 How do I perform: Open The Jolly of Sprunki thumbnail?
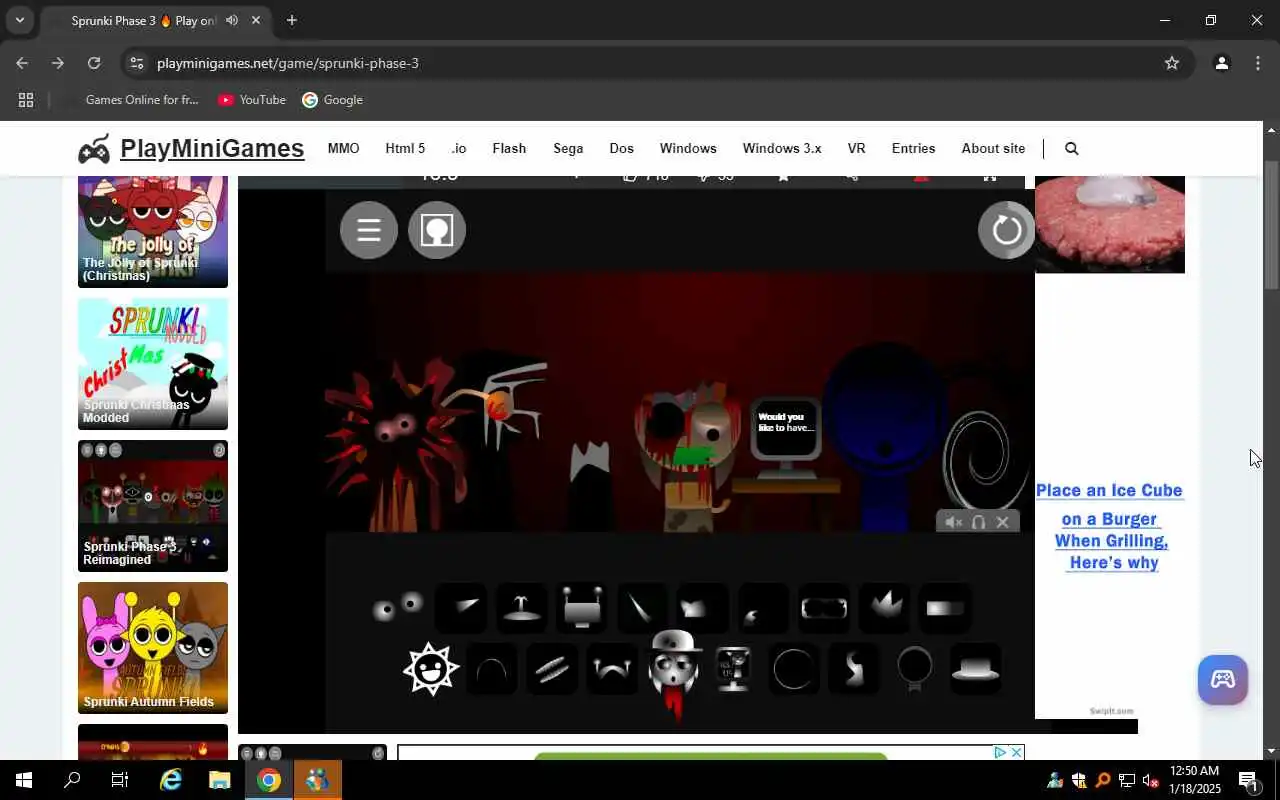tap(153, 231)
